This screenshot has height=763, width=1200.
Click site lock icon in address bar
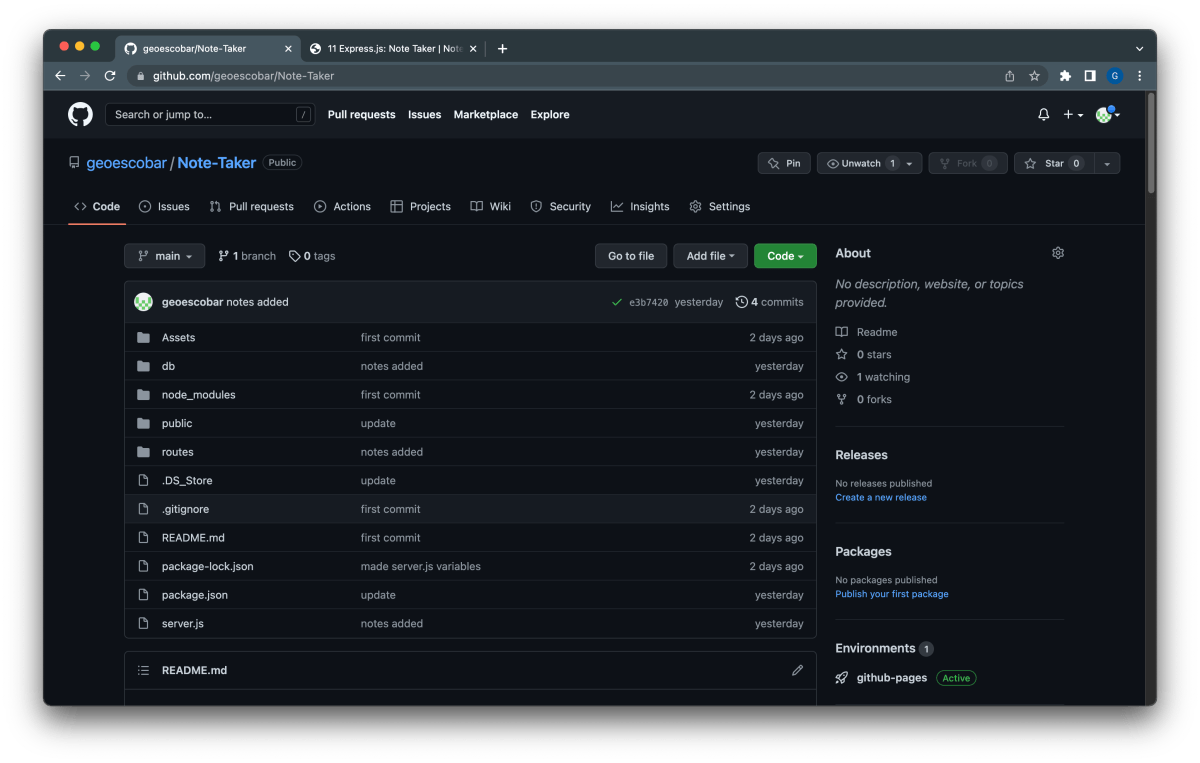pos(141,76)
